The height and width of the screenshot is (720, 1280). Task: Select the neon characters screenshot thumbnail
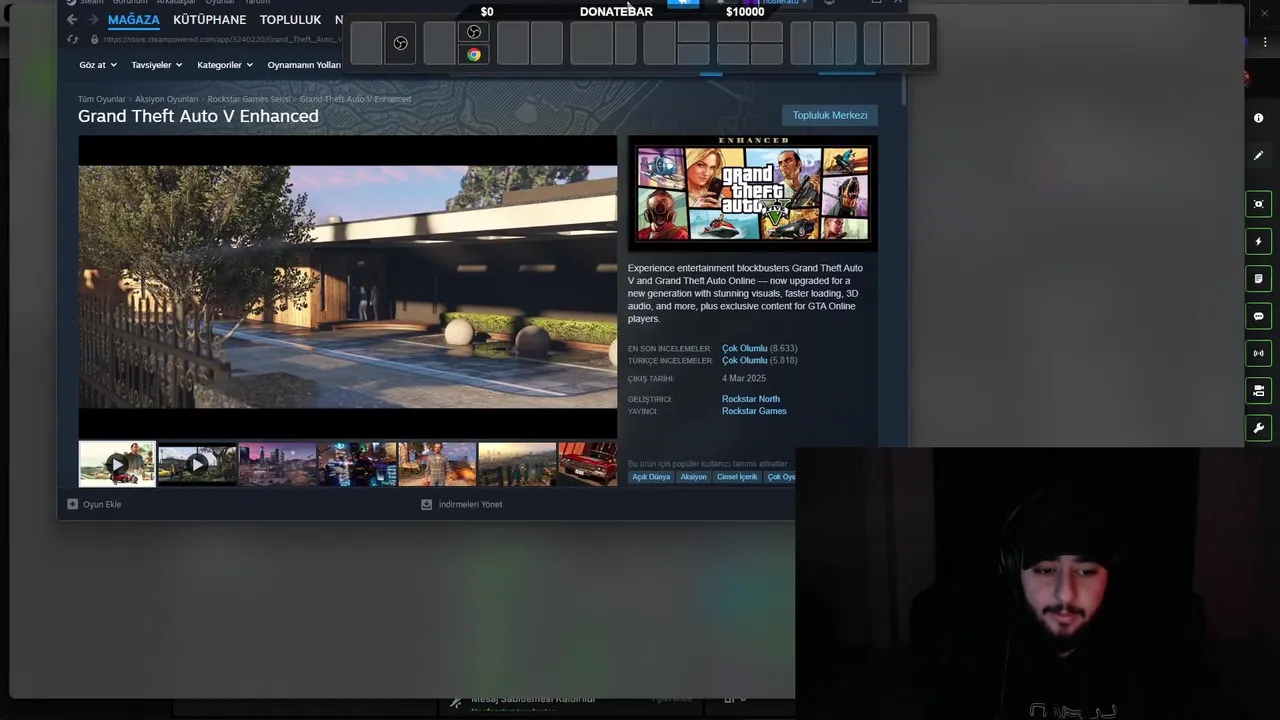pyautogui.click(x=357, y=464)
